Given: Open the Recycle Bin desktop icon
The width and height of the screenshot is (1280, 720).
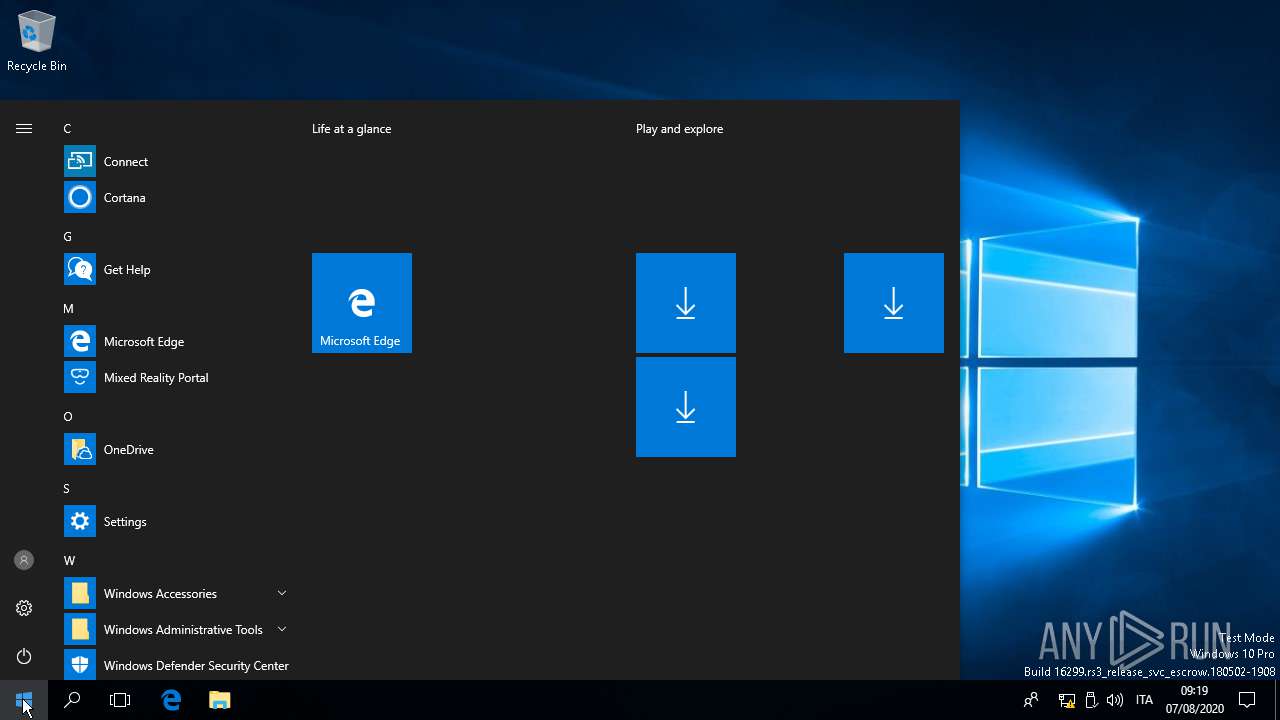Looking at the screenshot, I should (x=37, y=41).
